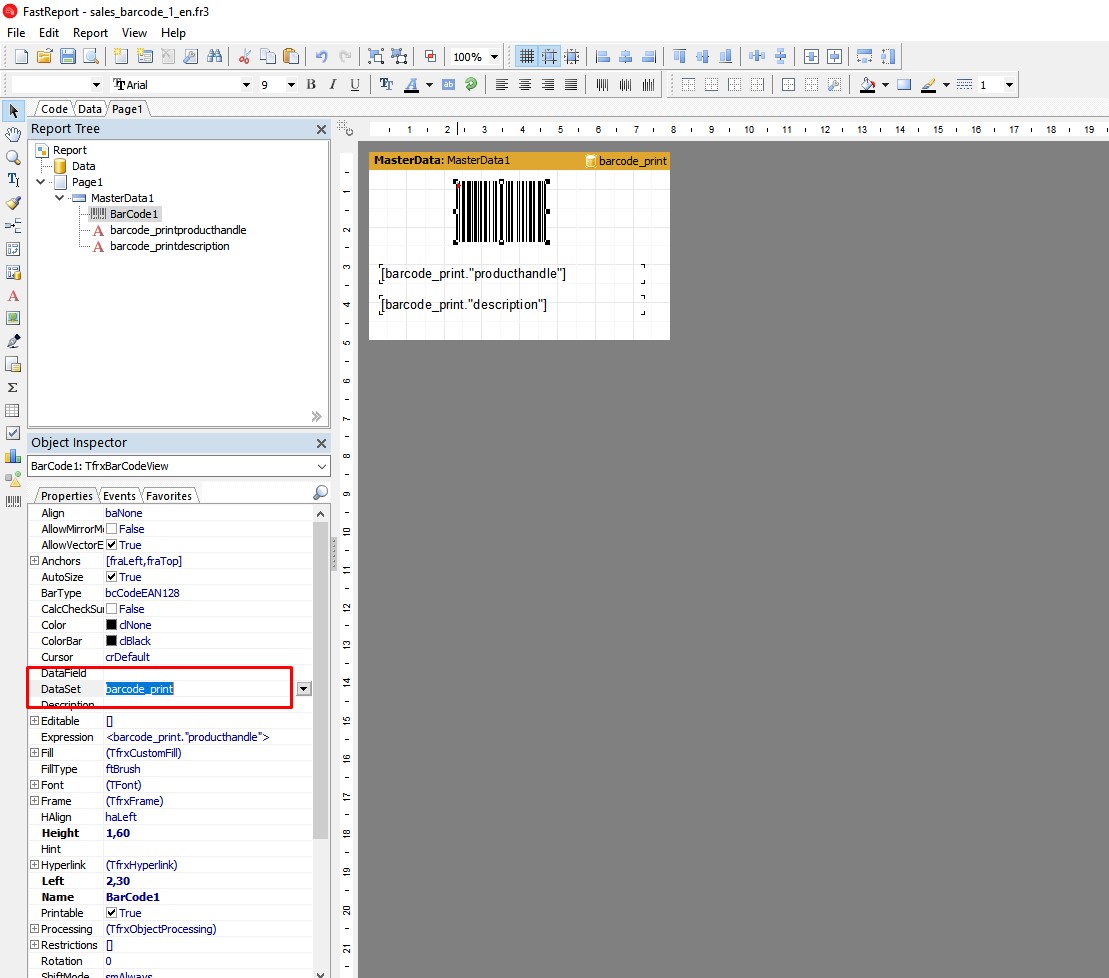Open the Edit menu
The height and width of the screenshot is (978, 1109).
click(49, 33)
